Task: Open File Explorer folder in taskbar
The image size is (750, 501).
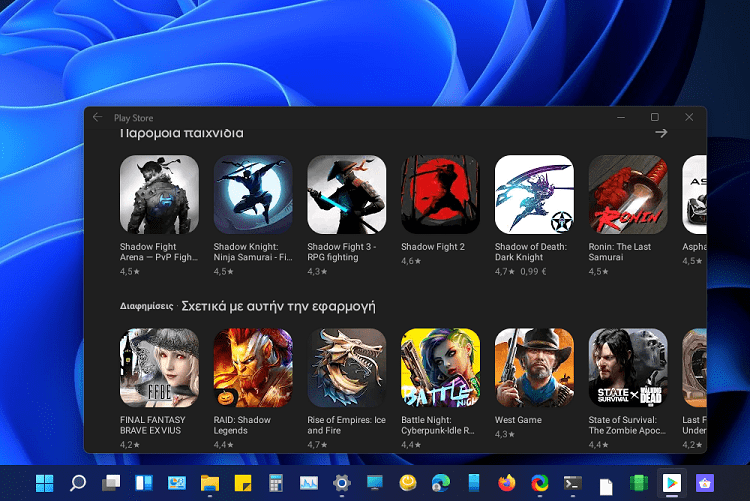Action: point(210,483)
